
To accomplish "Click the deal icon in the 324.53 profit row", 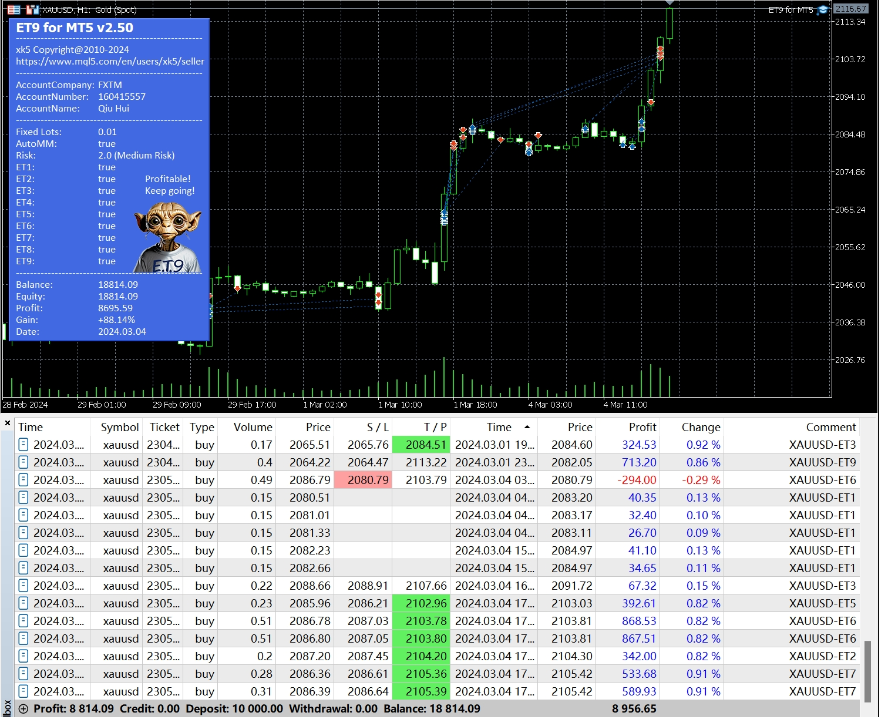I will click(x=24, y=445).
